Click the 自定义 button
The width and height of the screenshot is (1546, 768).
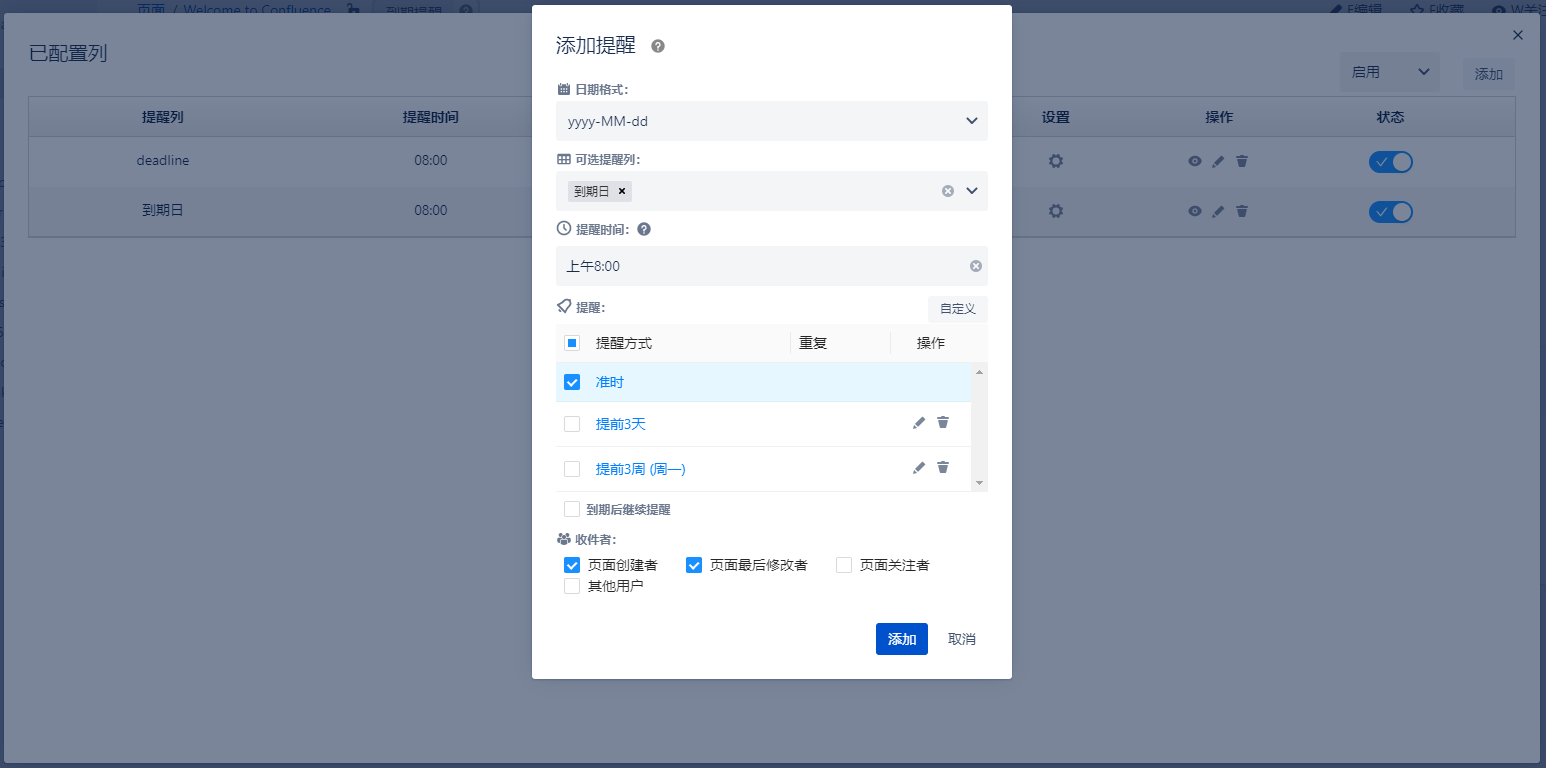coord(957,309)
